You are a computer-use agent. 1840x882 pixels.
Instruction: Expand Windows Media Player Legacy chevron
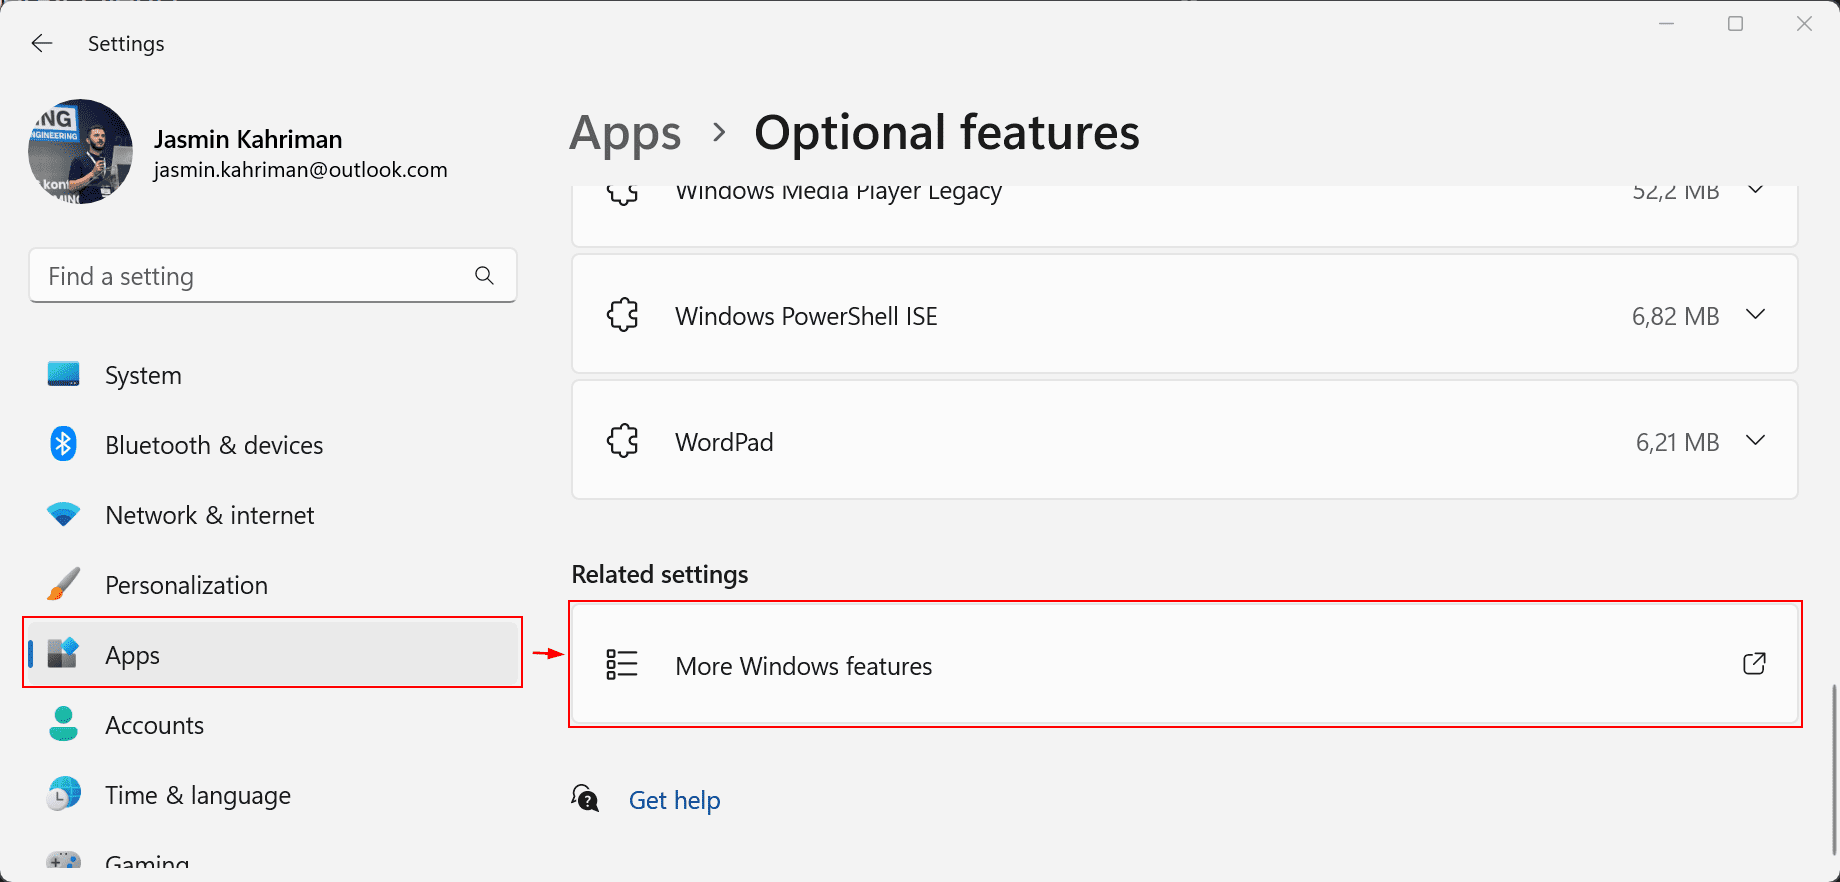1755,190
